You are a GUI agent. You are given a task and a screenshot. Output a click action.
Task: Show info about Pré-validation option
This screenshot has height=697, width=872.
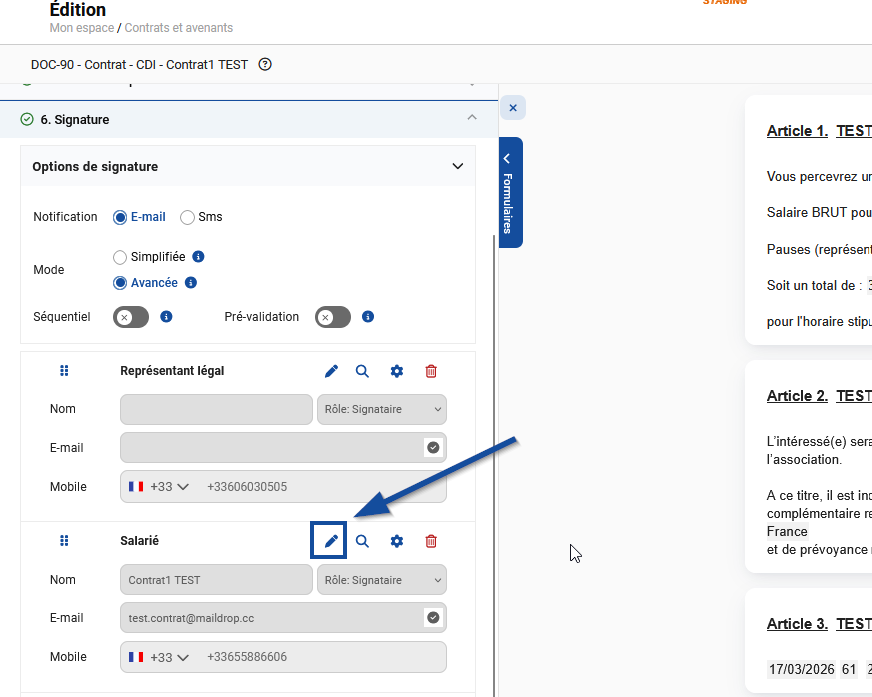pyautogui.click(x=368, y=317)
